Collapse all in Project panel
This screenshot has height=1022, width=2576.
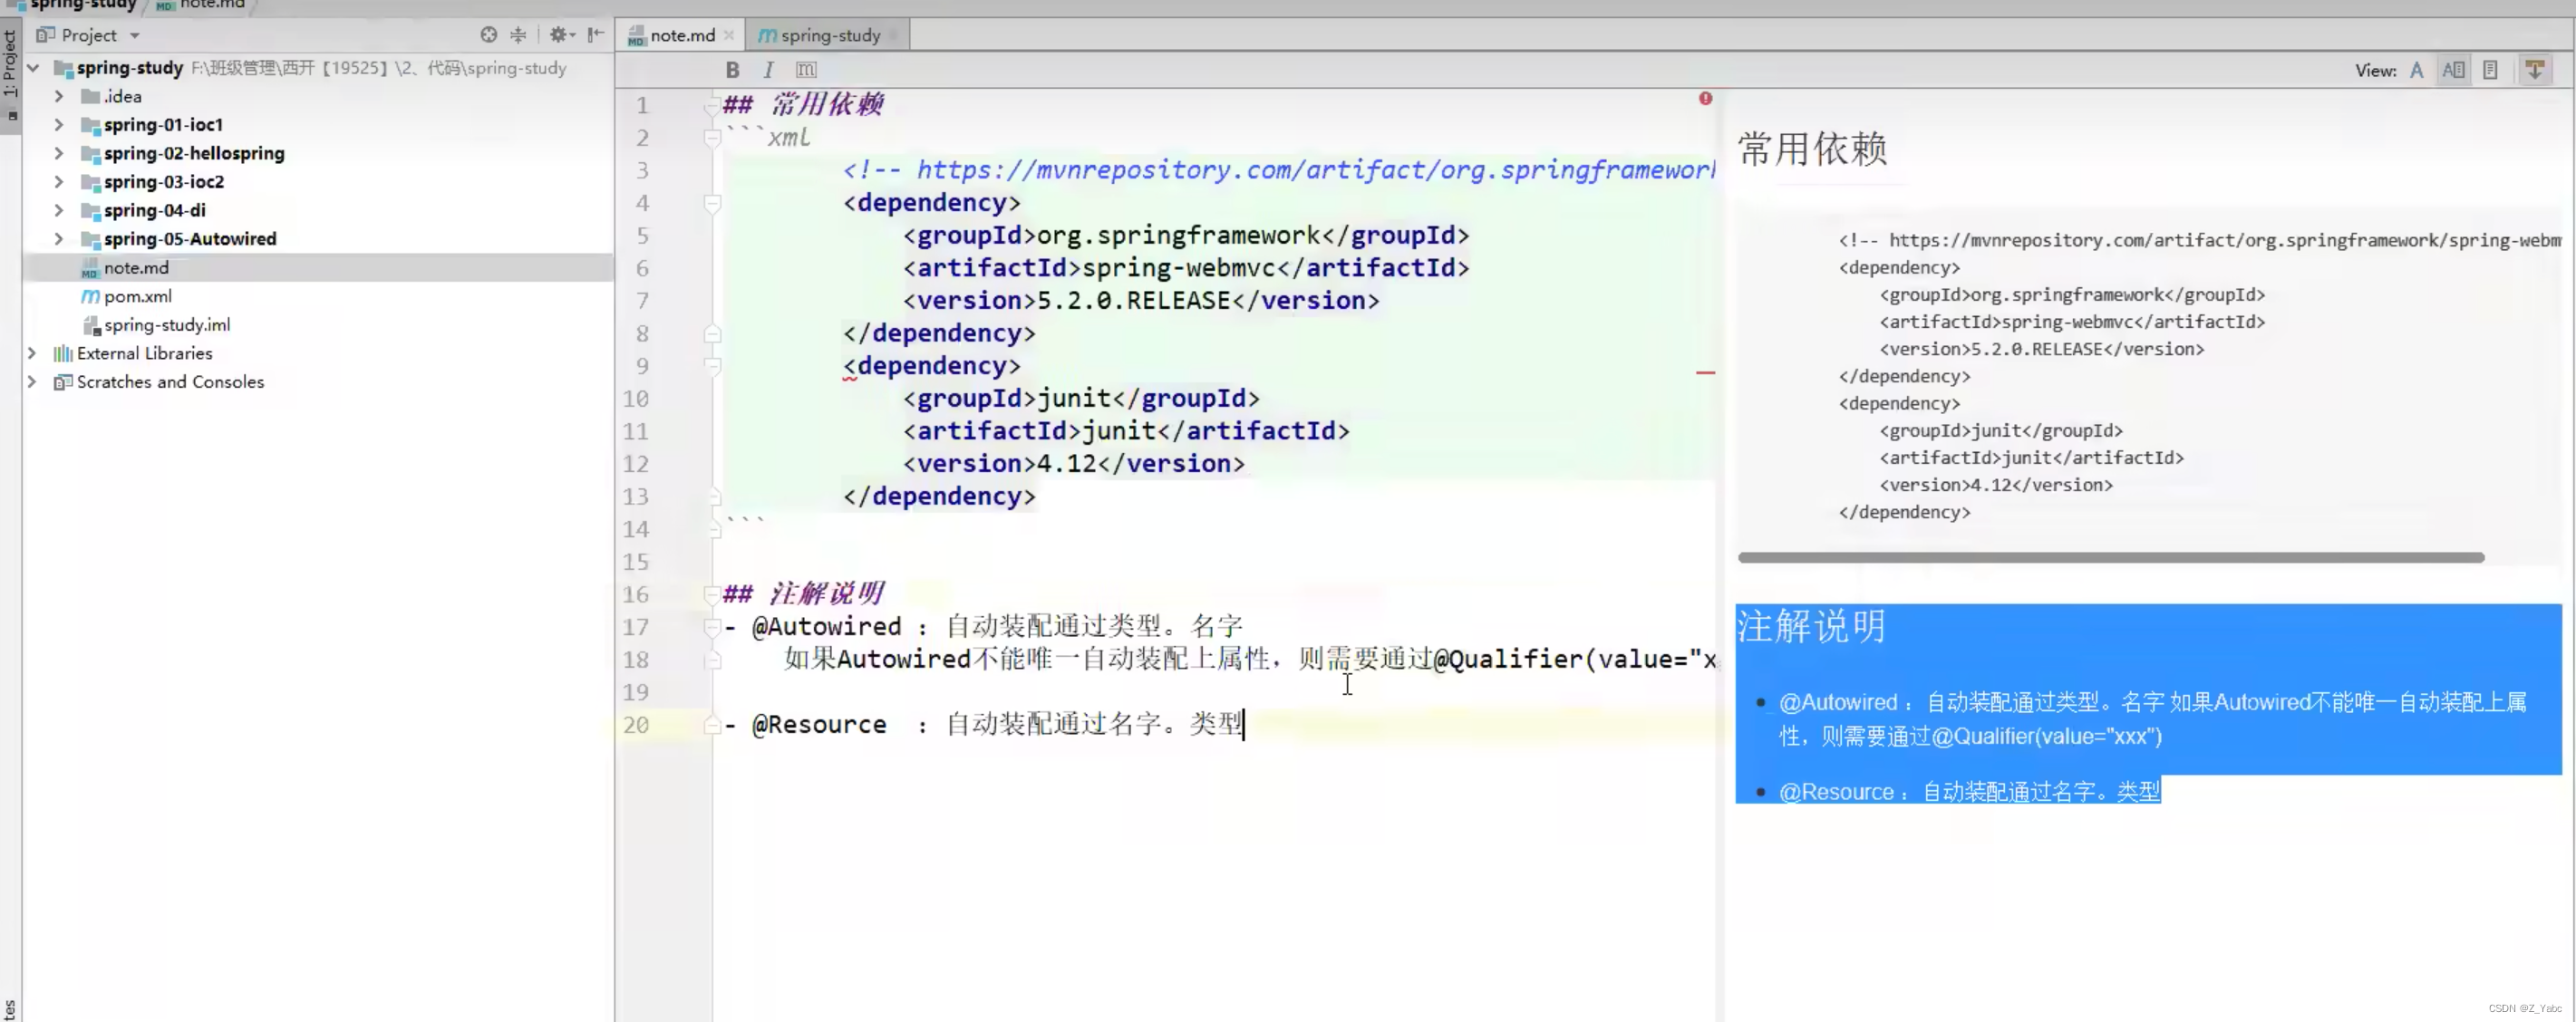(x=518, y=35)
